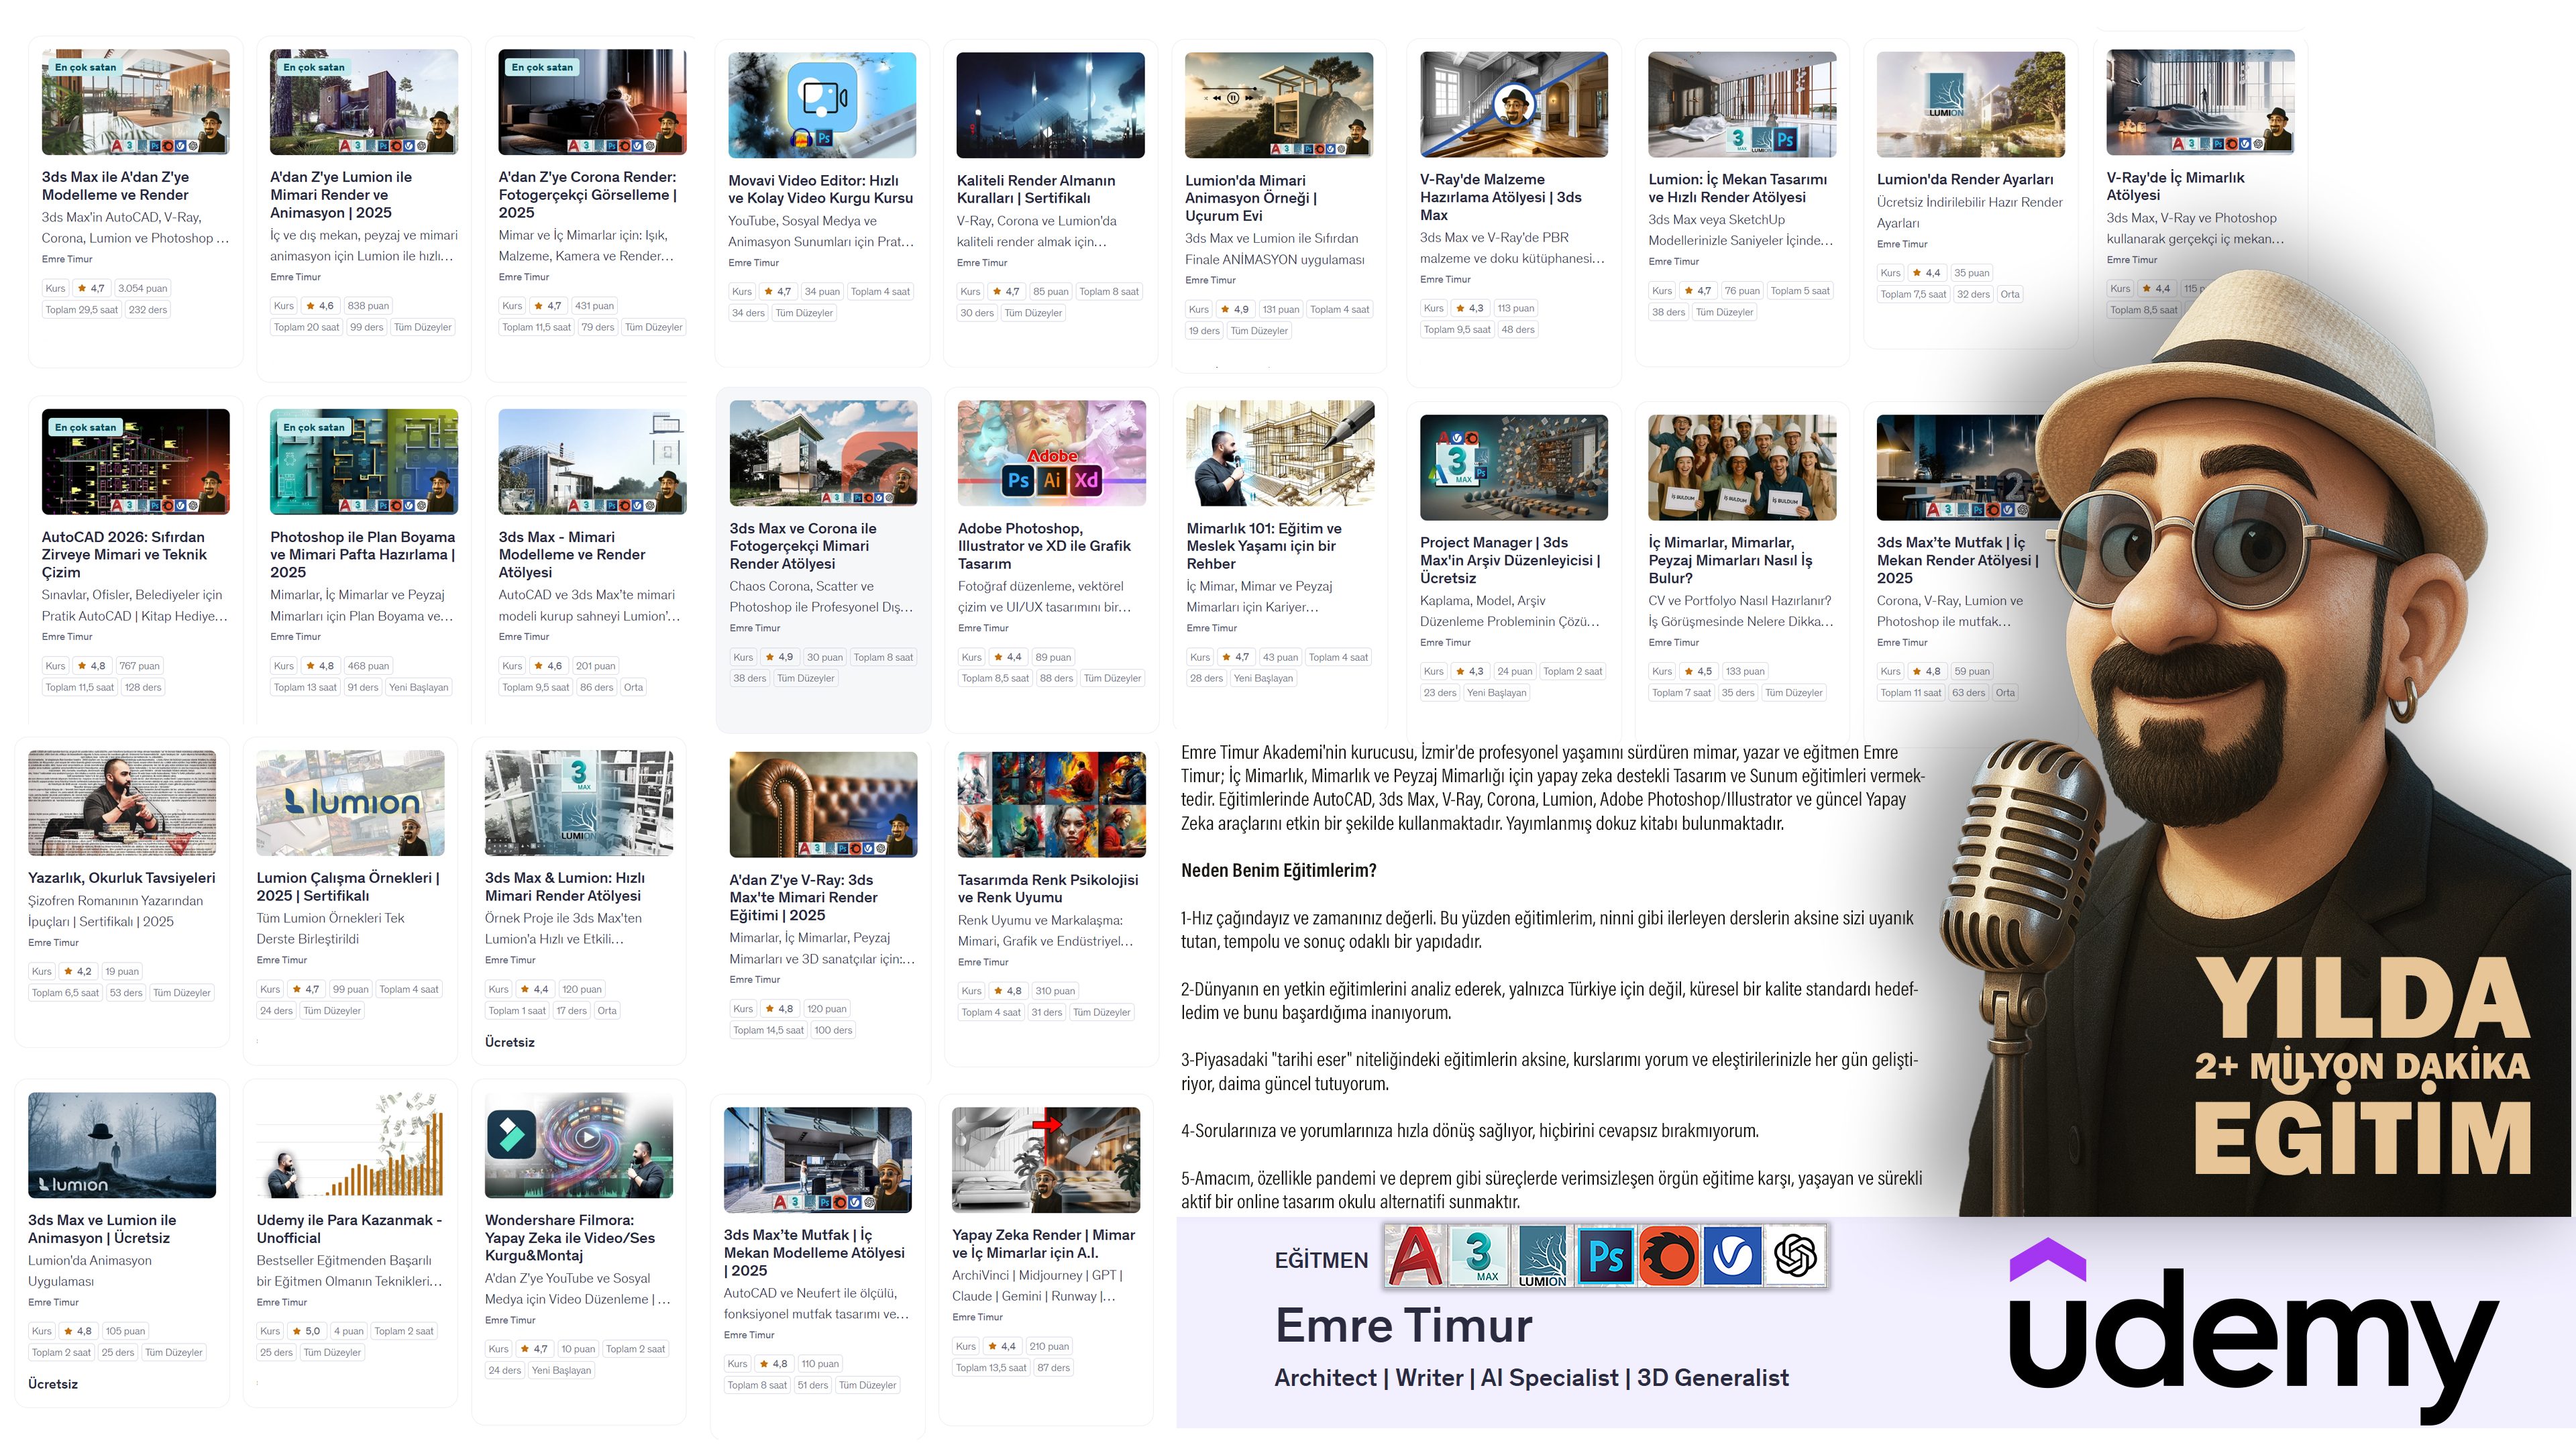Click 'Ücretsiz' label under 3ds Max & Lumion card

509,1042
